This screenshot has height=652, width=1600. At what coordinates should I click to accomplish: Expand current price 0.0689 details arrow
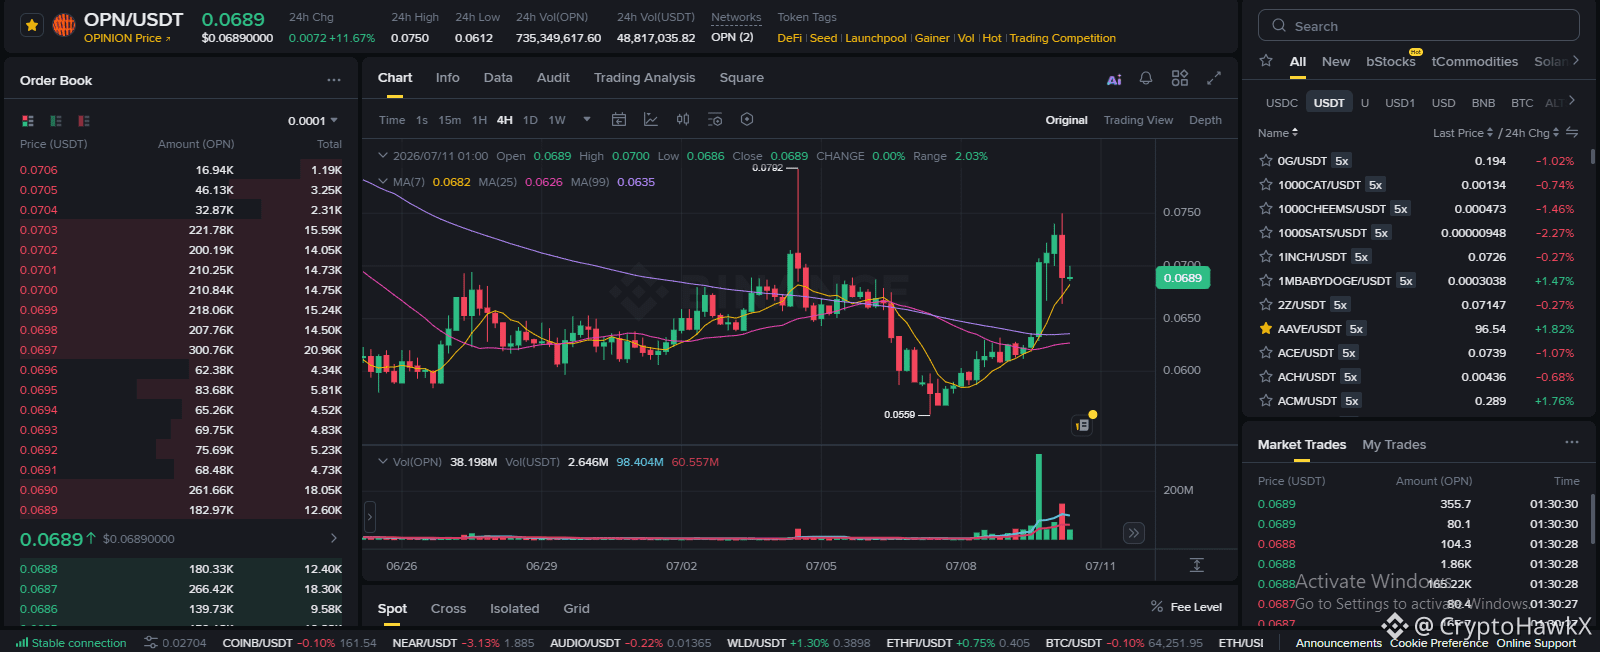coord(334,538)
